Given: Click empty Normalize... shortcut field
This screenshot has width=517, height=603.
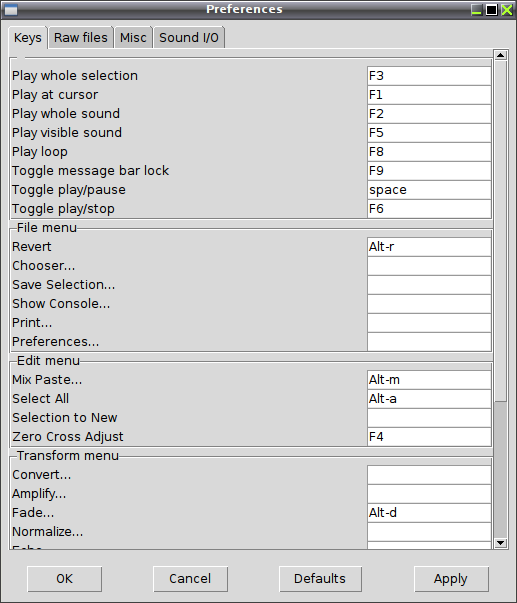Looking at the screenshot, I should pyautogui.click(x=429, y=532).
